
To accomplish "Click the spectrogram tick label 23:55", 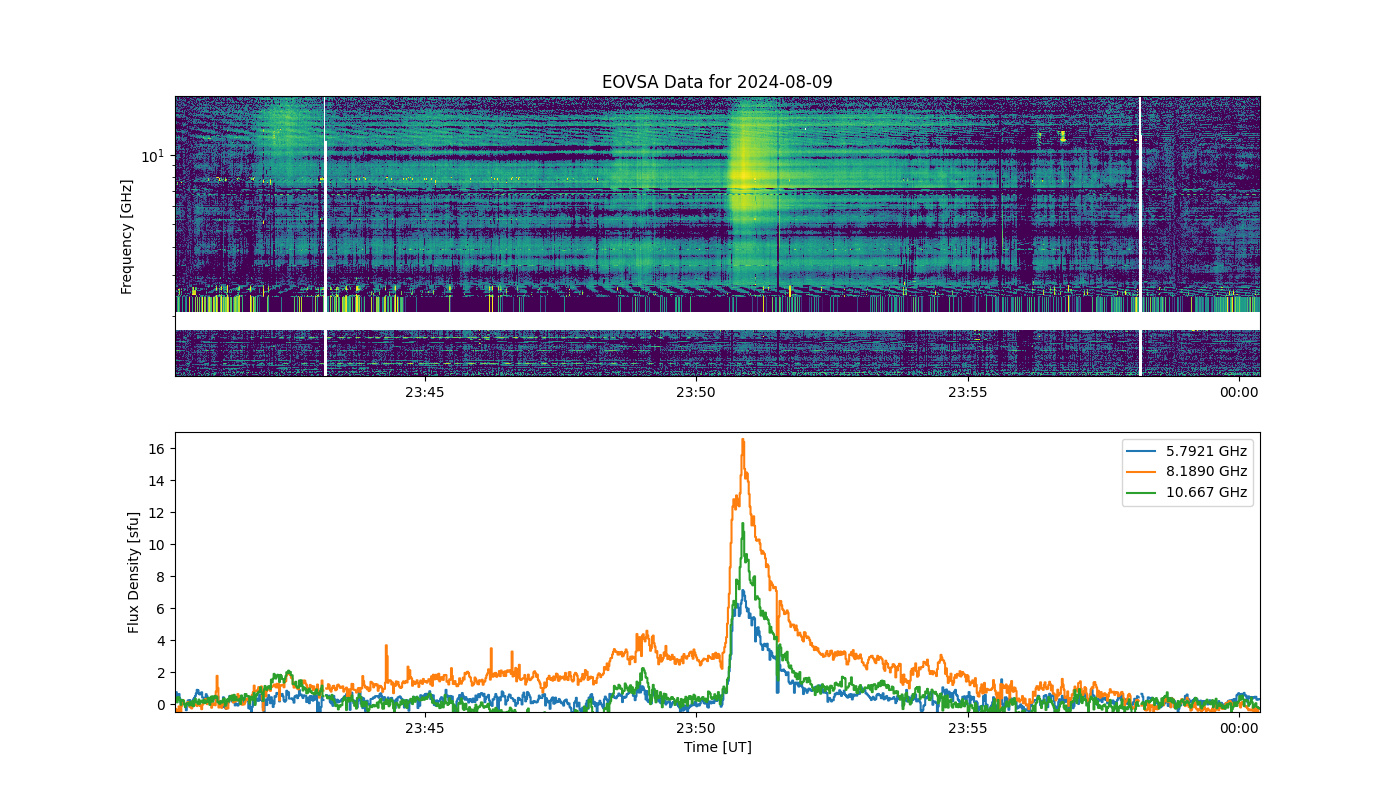I will [x=968, y=392].
